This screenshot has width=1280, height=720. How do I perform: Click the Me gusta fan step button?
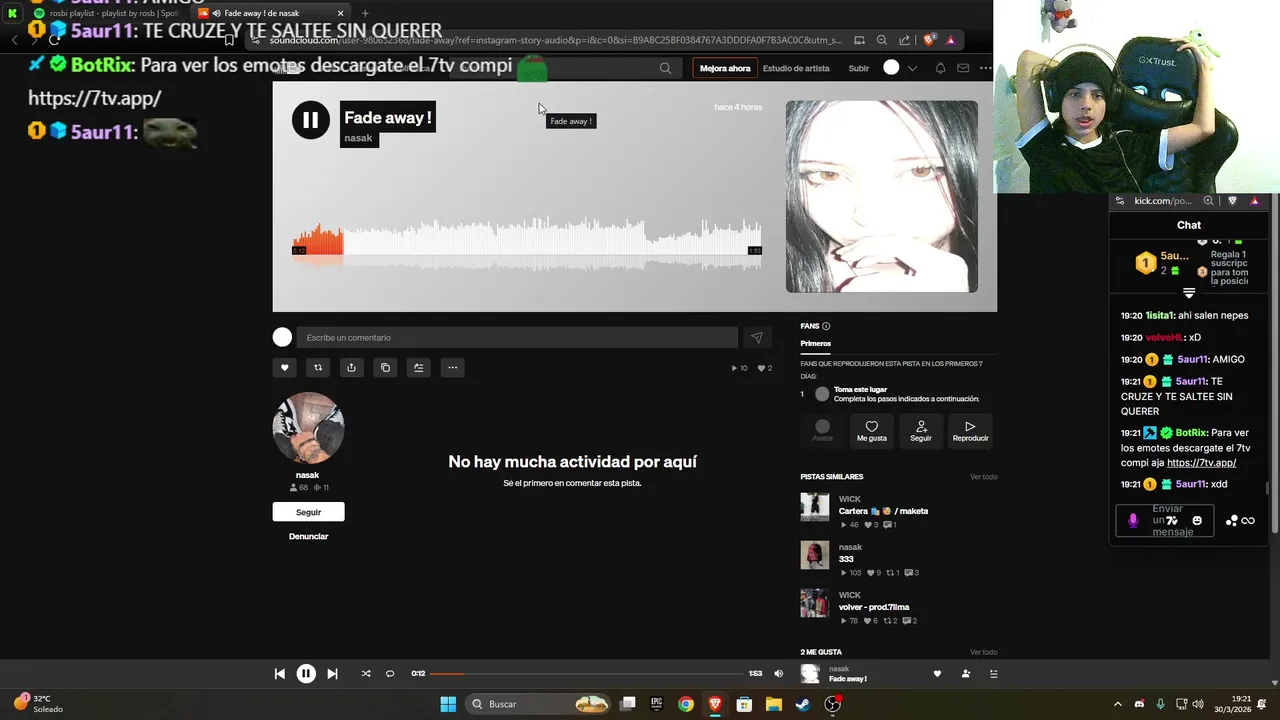[x=871, y=431]
